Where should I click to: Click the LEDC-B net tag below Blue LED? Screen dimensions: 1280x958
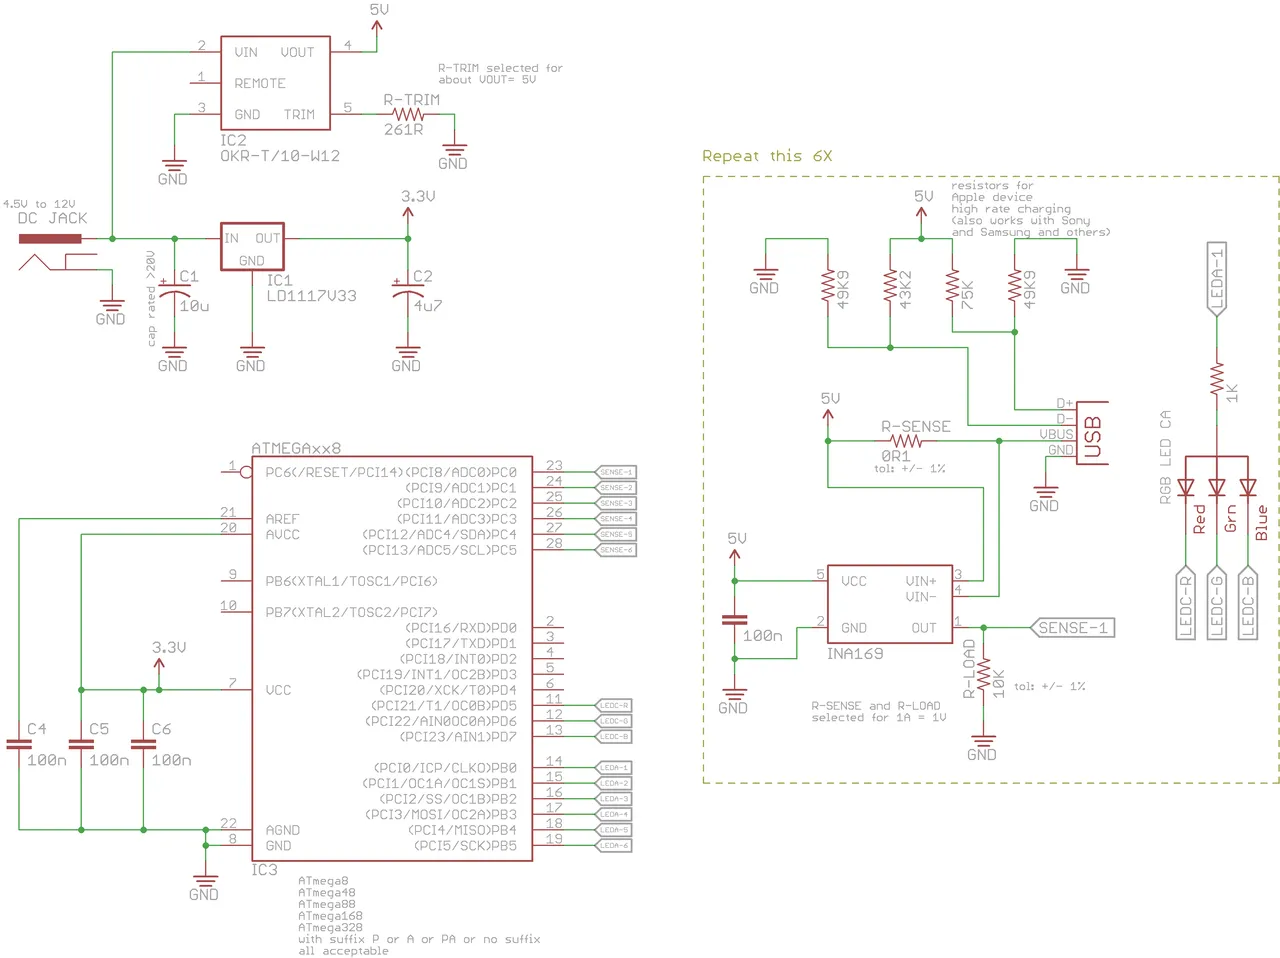coord(1248,603)
